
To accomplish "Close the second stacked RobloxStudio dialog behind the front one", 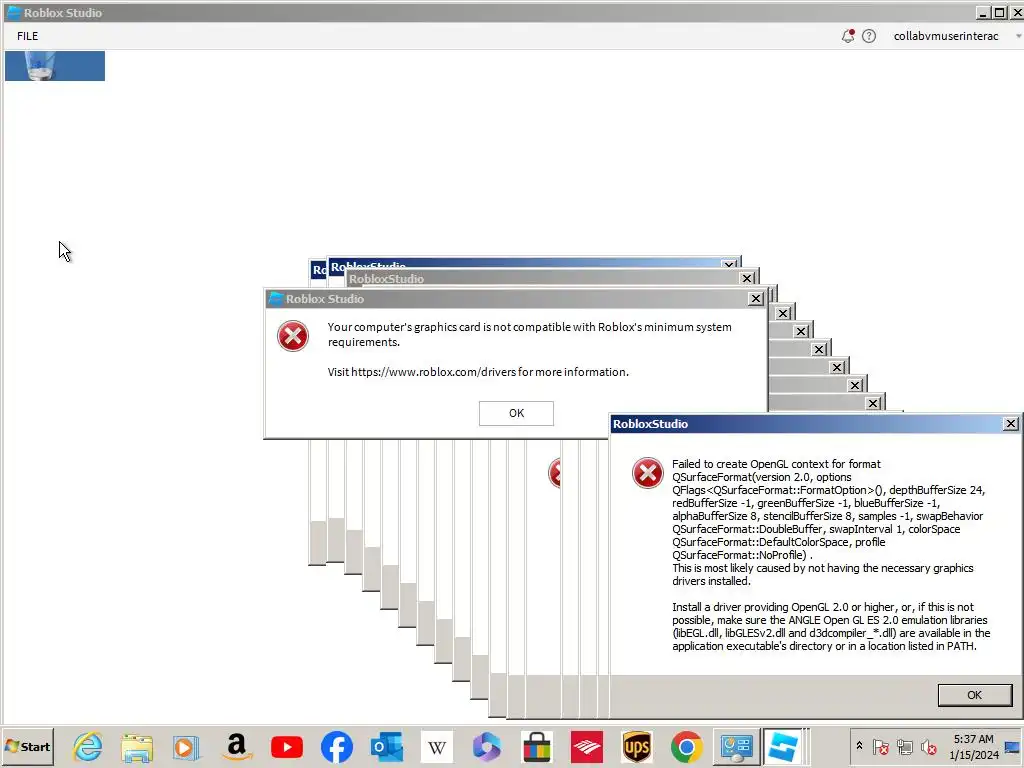I will click(747, 278).
